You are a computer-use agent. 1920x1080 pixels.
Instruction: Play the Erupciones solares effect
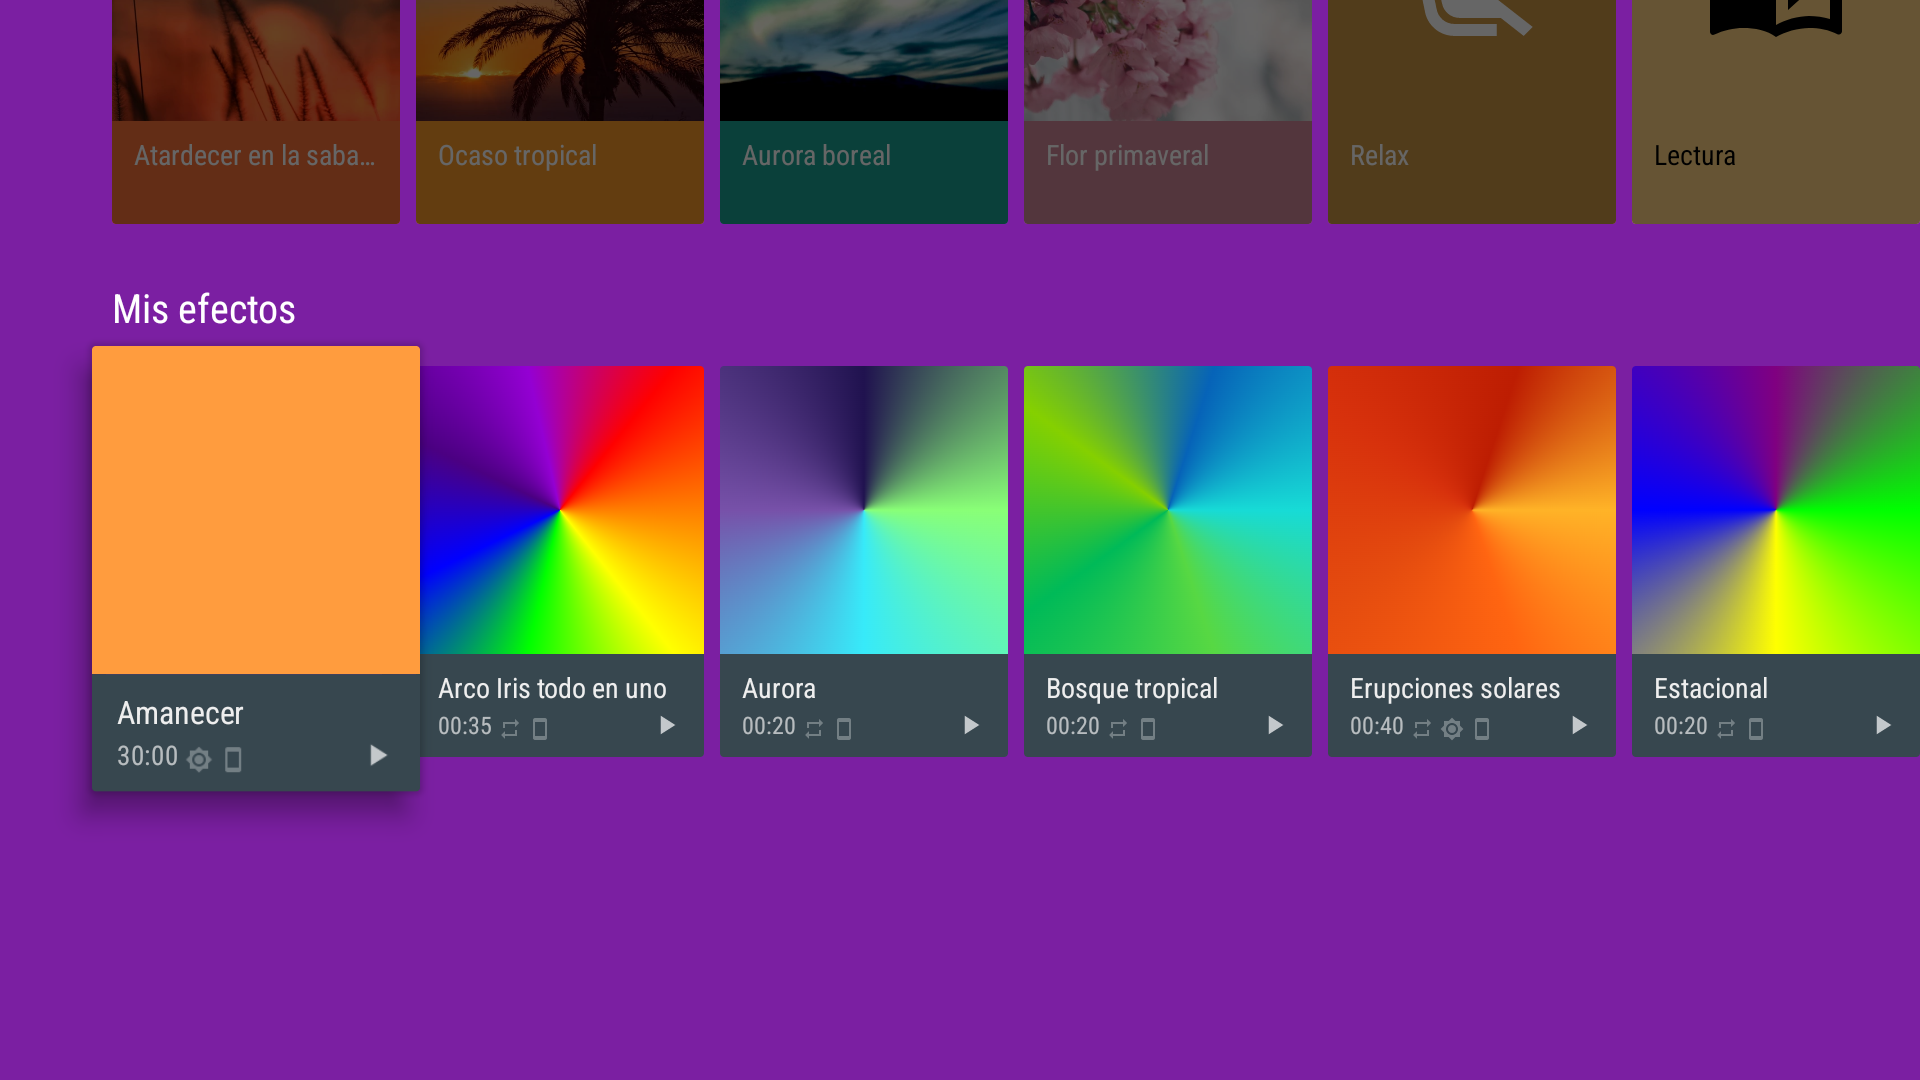(1579, 726)
